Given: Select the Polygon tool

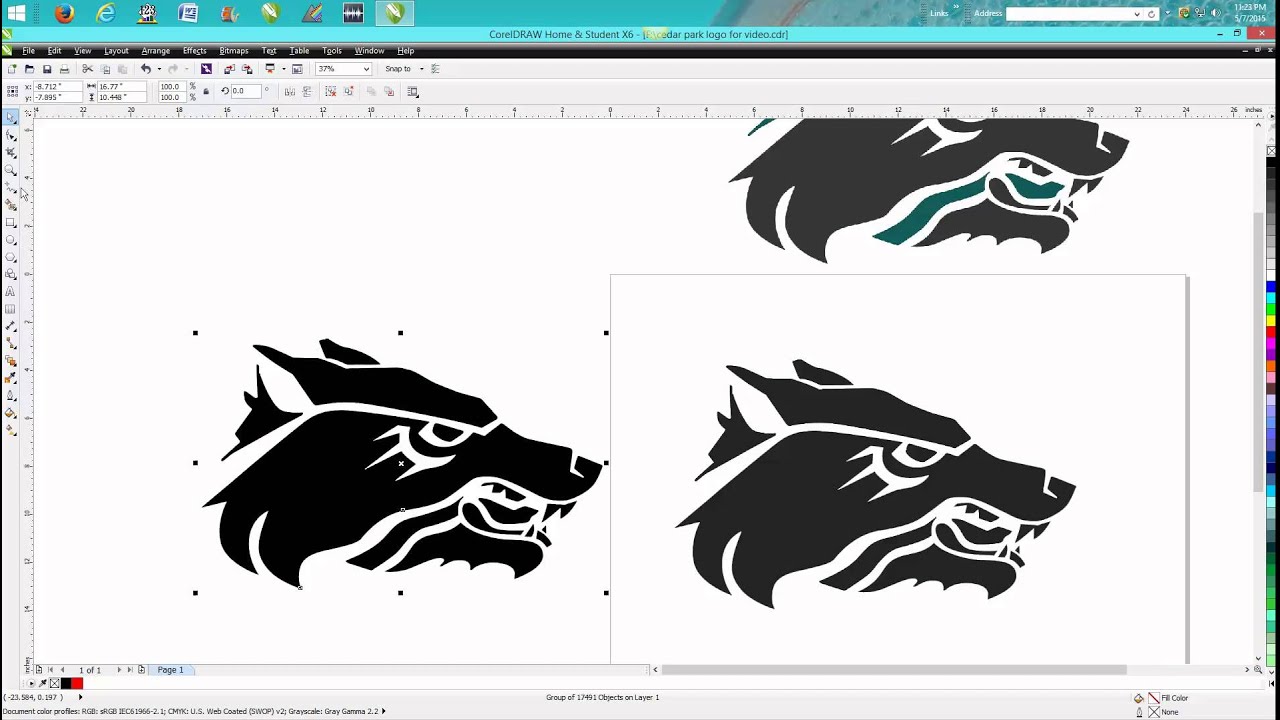Looking at the screenshot, I should [11, 256].
